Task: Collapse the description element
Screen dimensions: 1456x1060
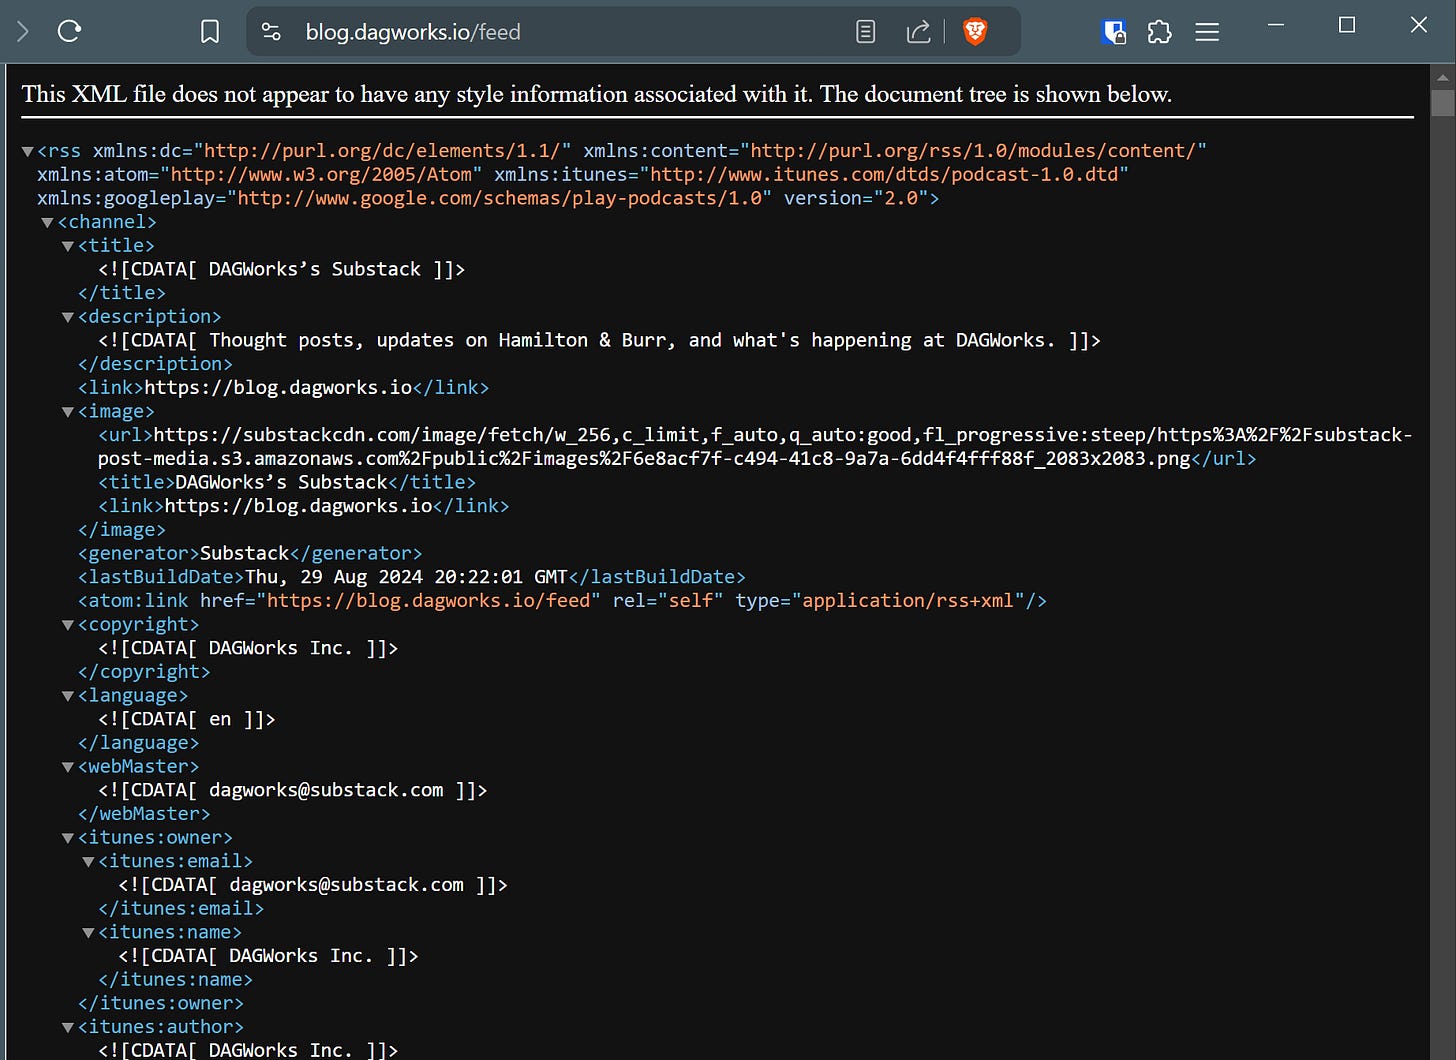Action: pyautogui.click(x=68, y=317)
